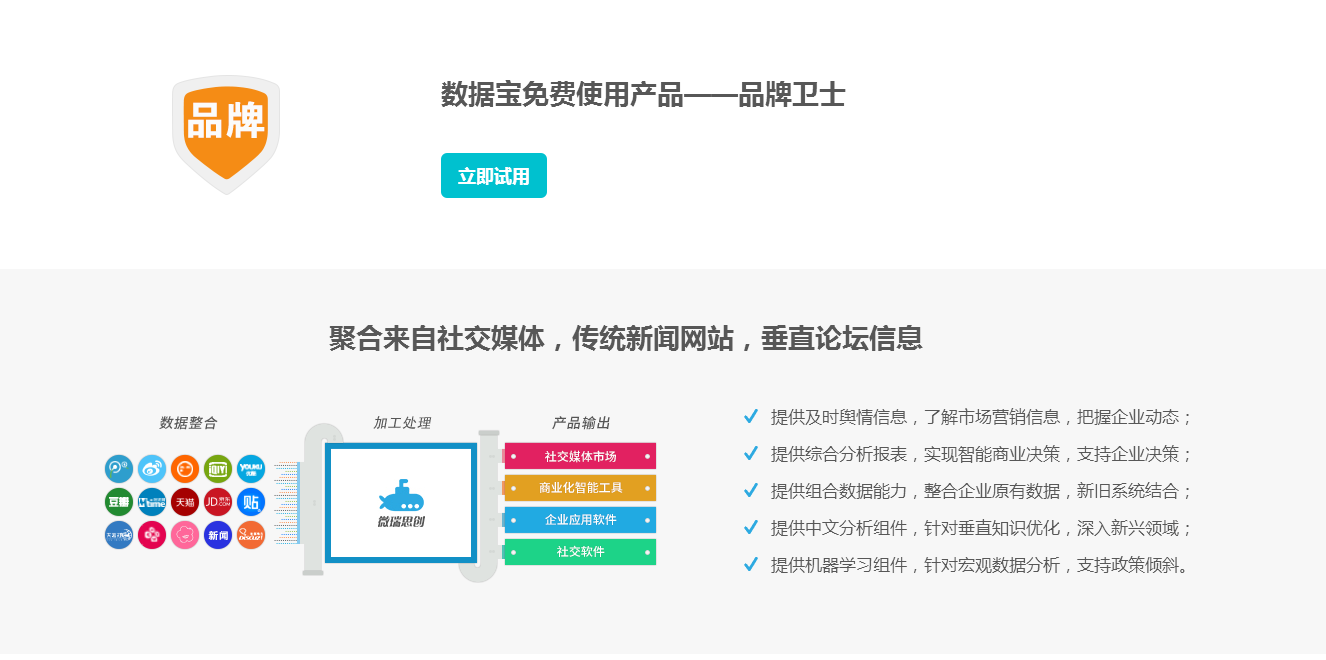The width and height of the screenshot is (1326, 660).
Task: Click the red JD.com icon
Action: (218, 501)
